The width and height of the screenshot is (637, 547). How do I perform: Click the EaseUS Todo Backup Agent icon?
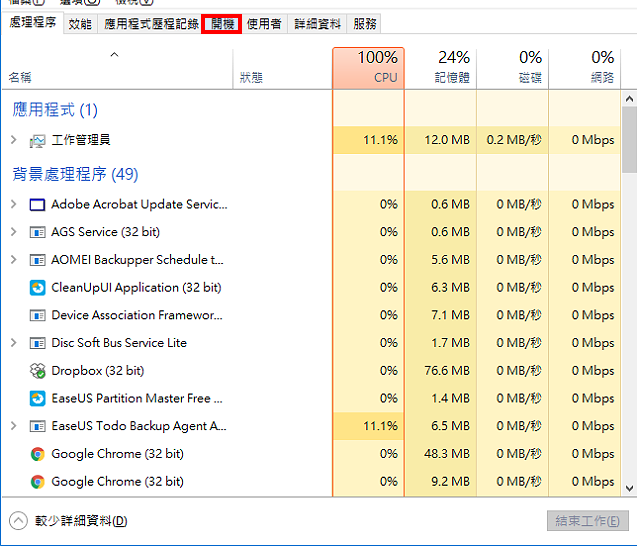click(37, 426)
